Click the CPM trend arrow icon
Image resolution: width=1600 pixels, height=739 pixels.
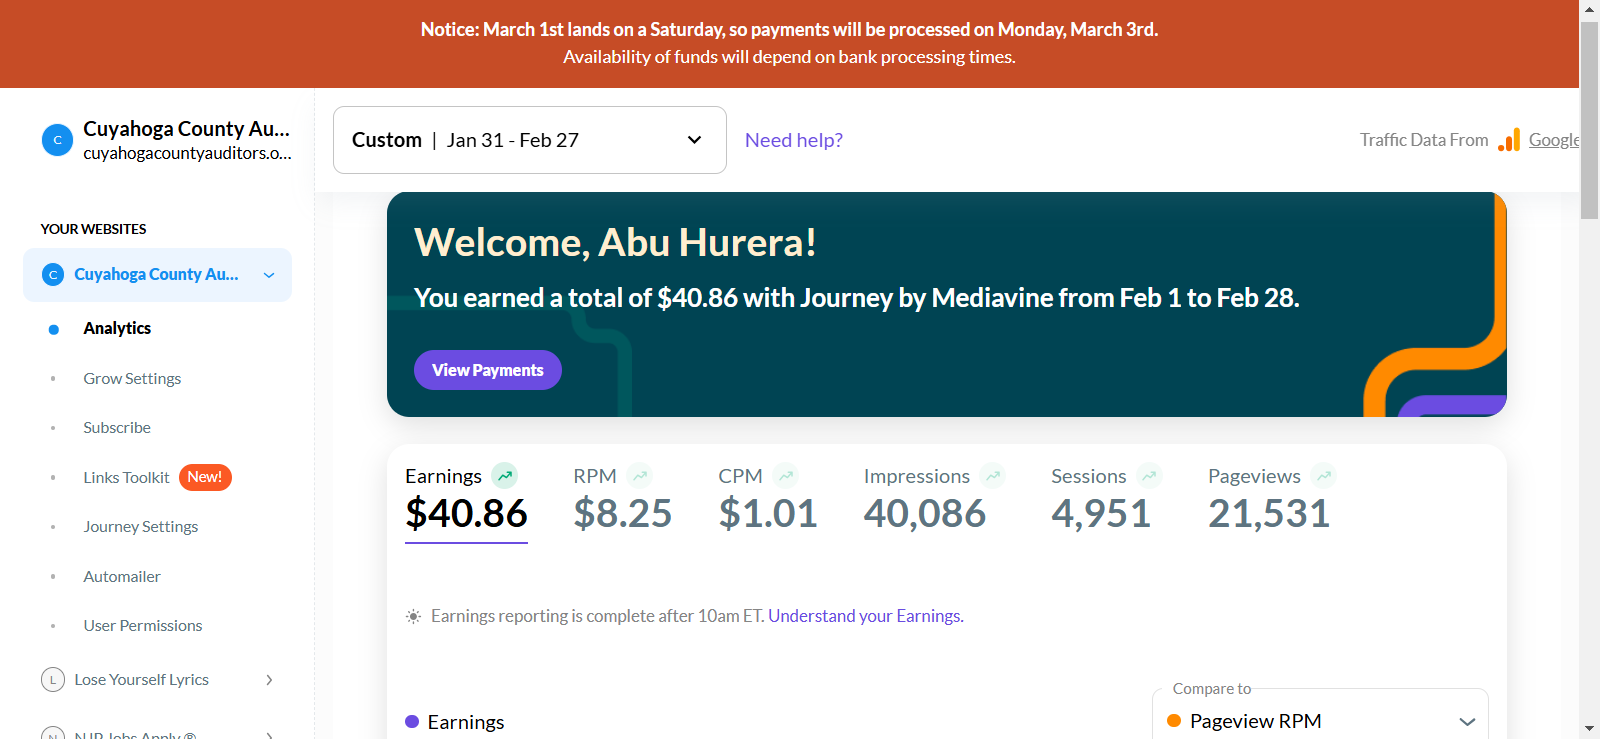click(x=786, y=476)
